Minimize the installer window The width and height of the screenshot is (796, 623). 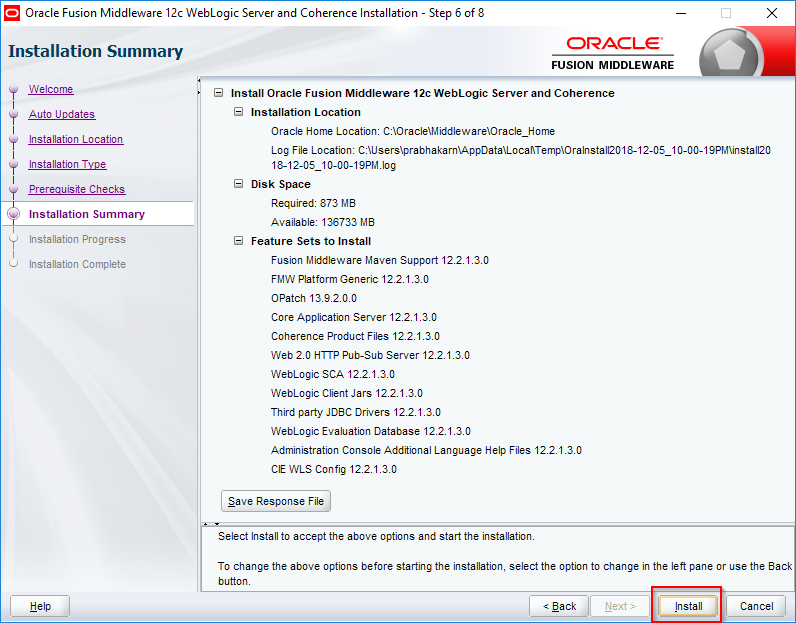[681, 13]
